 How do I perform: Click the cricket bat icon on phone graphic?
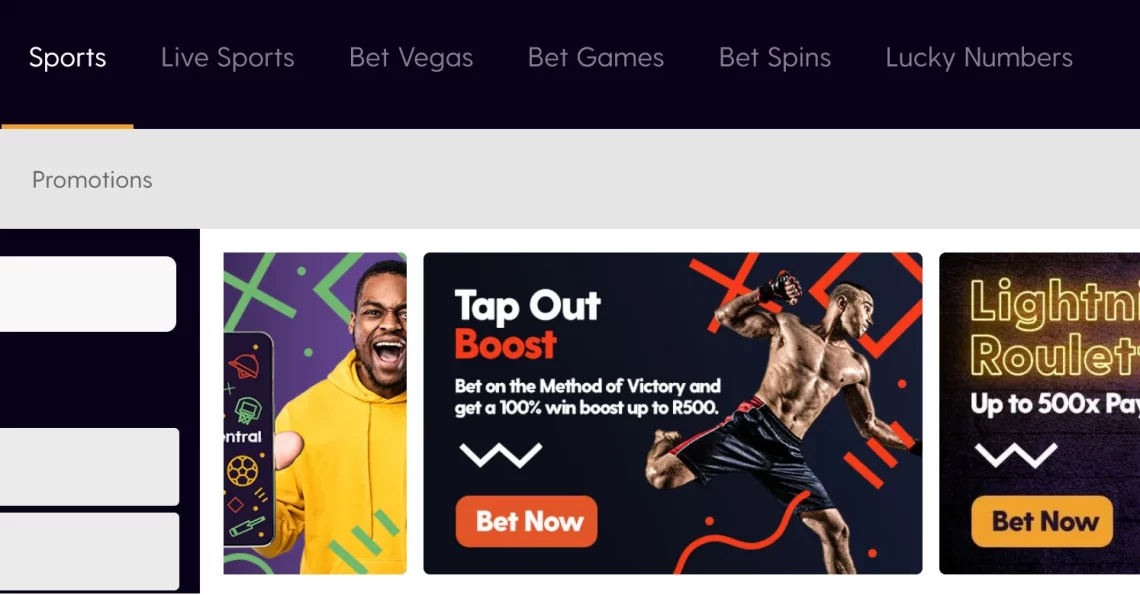click(247, 526)
